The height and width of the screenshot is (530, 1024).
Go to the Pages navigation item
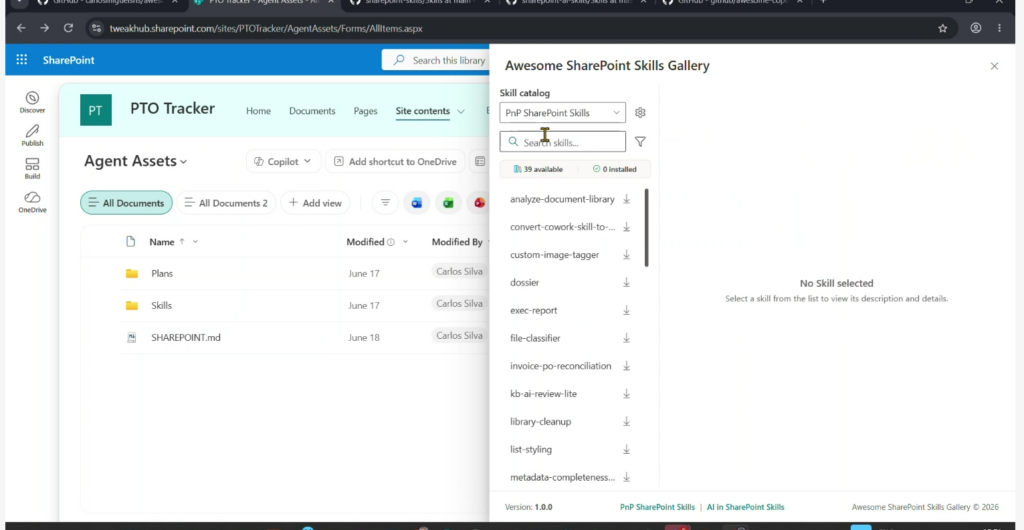pyautogui.click(x=365, y=111)
